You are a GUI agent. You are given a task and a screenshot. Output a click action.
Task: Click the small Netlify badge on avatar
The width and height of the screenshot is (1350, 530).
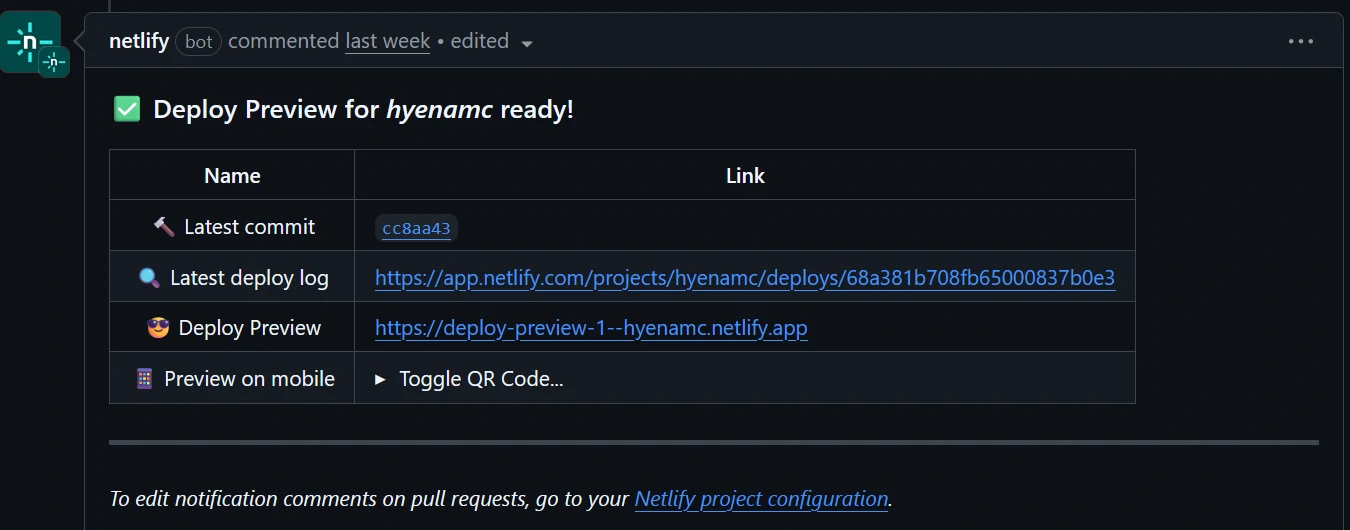(x=54, y=62)
